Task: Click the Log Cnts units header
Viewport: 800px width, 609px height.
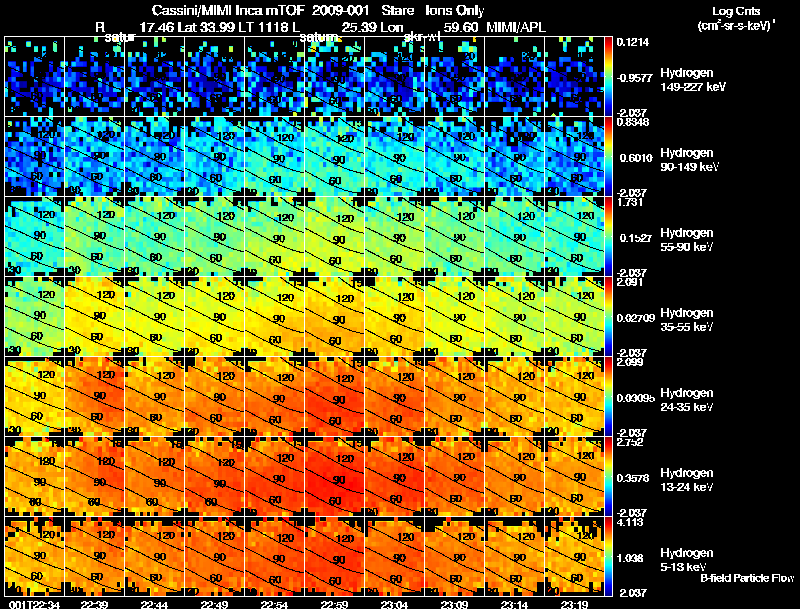Action: point(736,18)
